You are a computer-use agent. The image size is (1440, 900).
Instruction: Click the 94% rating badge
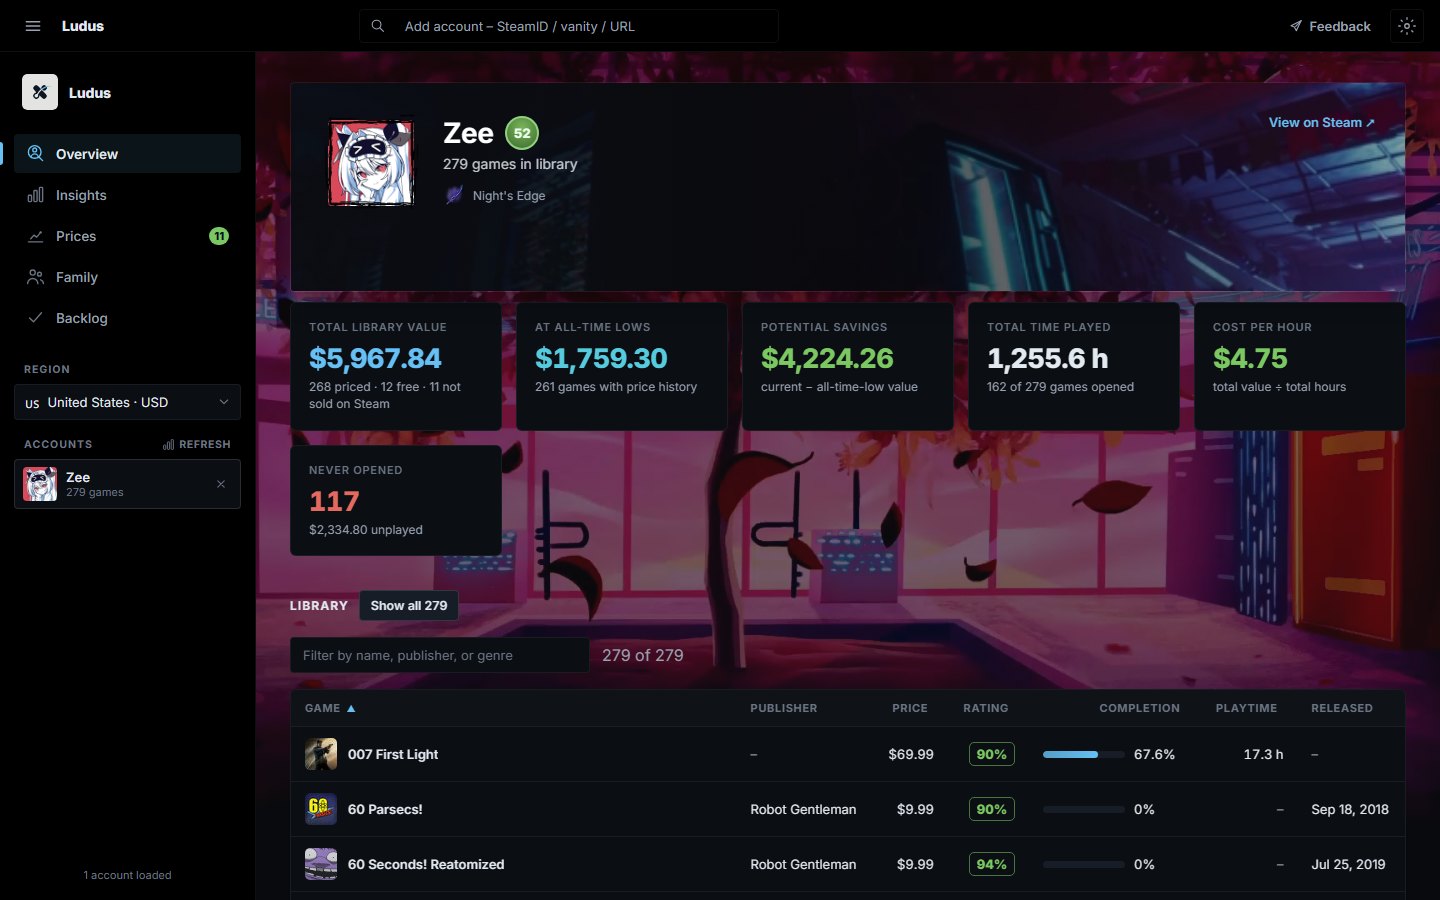coord(992,864)
